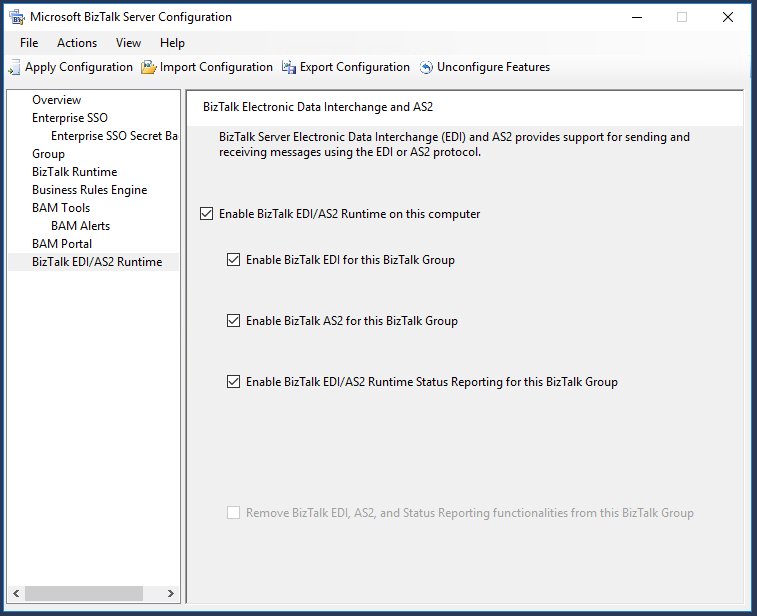This screenshot has height=616, width=757.
Task: Click the tree scrollbar right arrow
Action: [x=170, y=593]
